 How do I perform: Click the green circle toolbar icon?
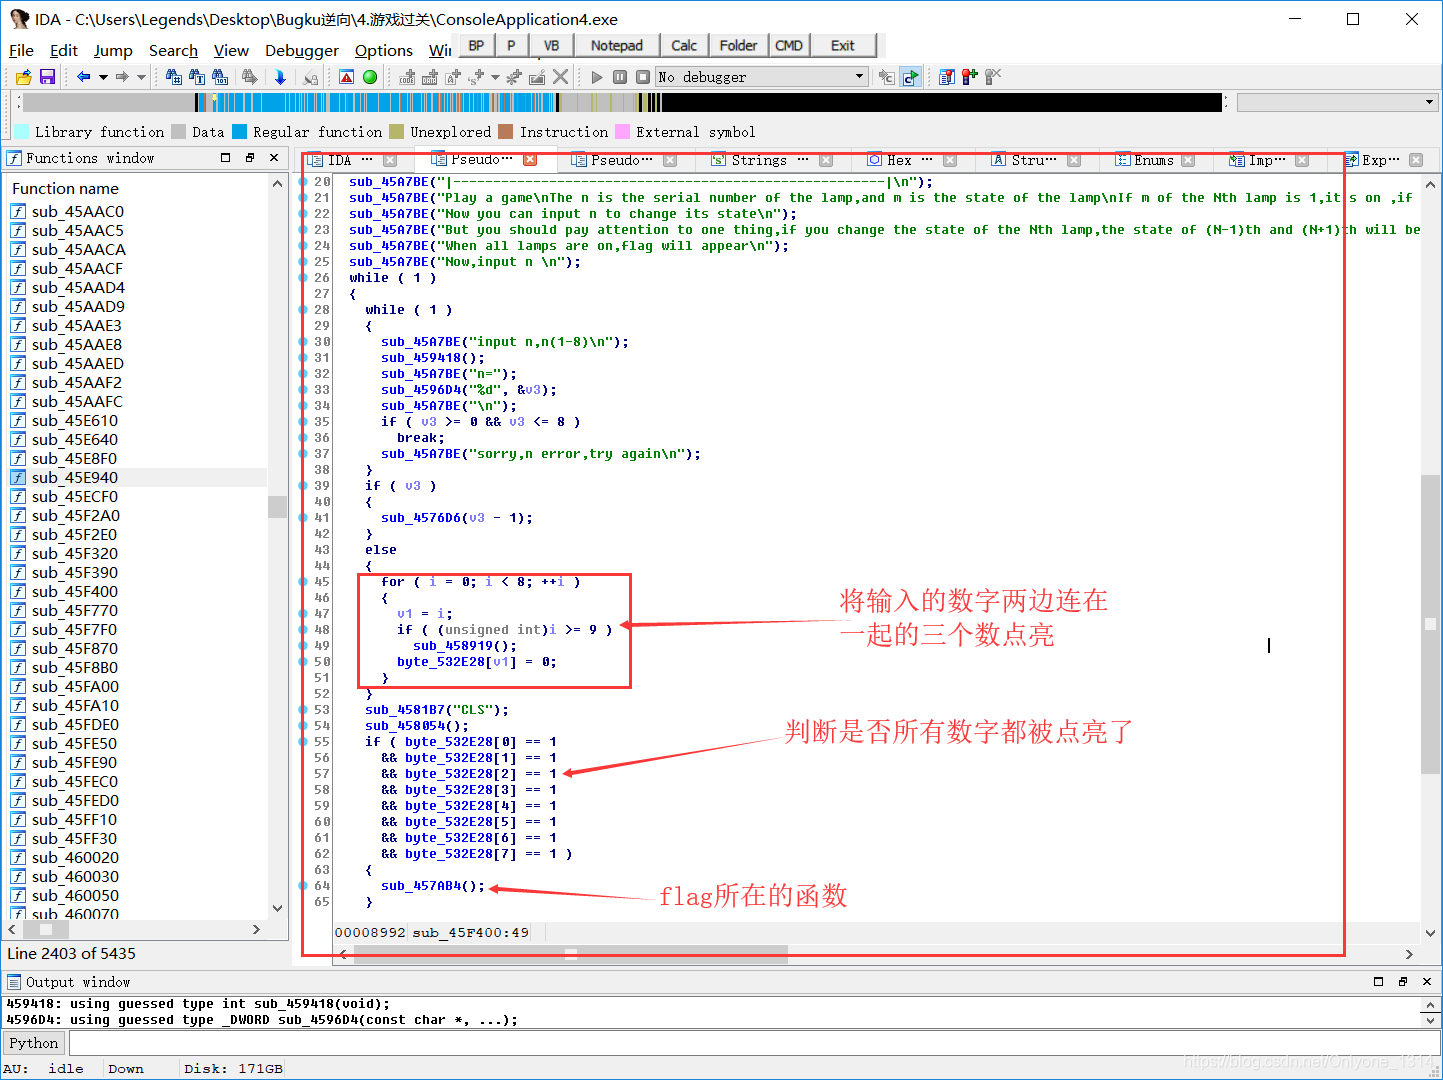coord(370,77)
